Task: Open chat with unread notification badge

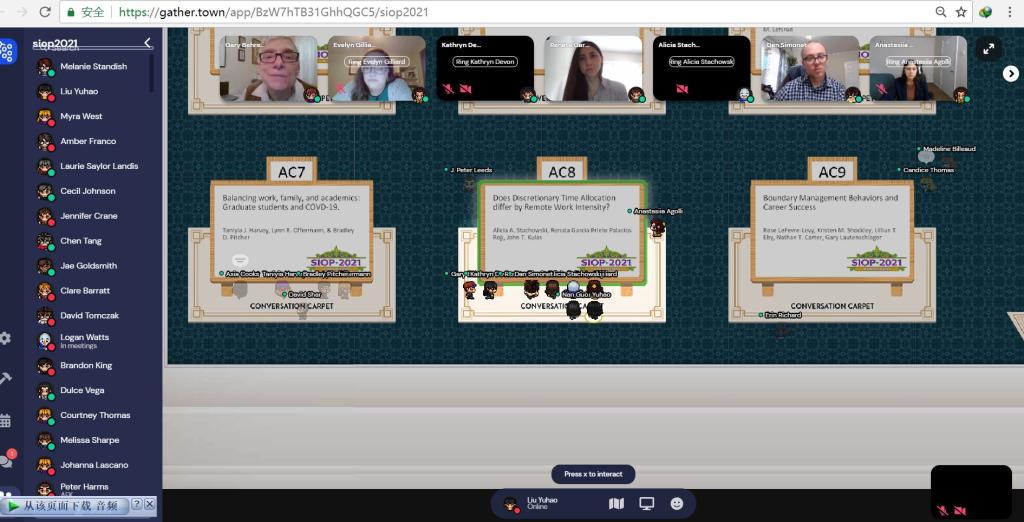Action: point(6,461)
